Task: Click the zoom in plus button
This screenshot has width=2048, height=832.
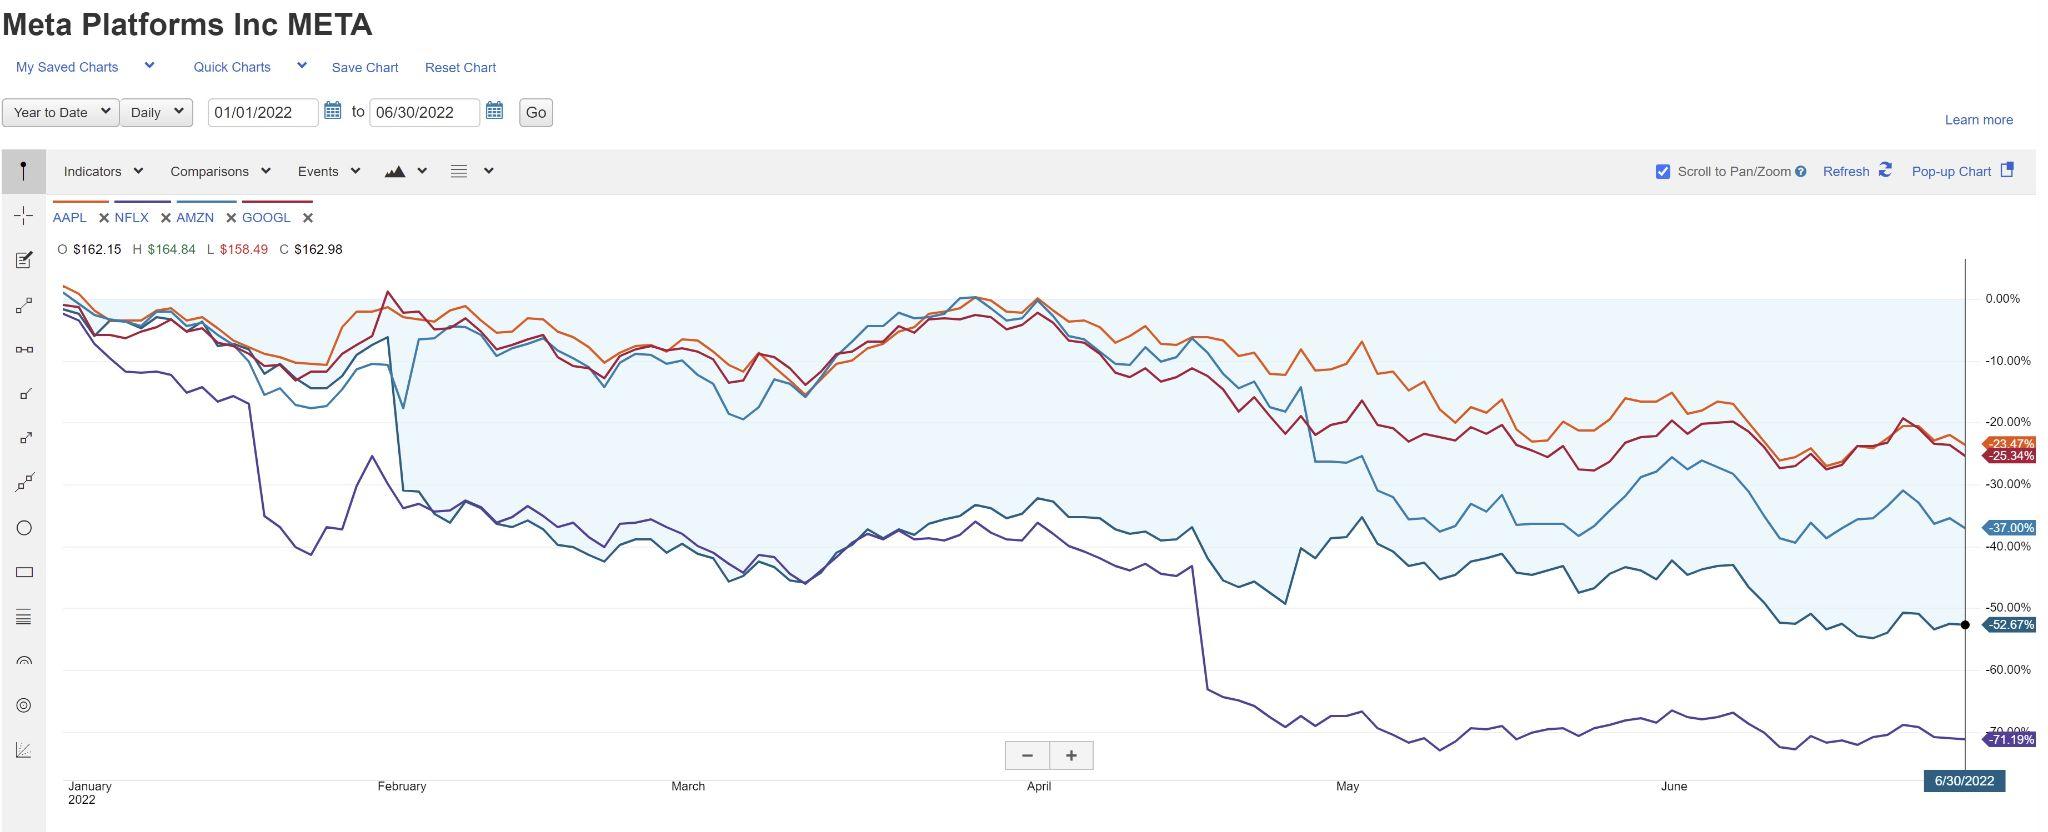Action: (1071, 755)
